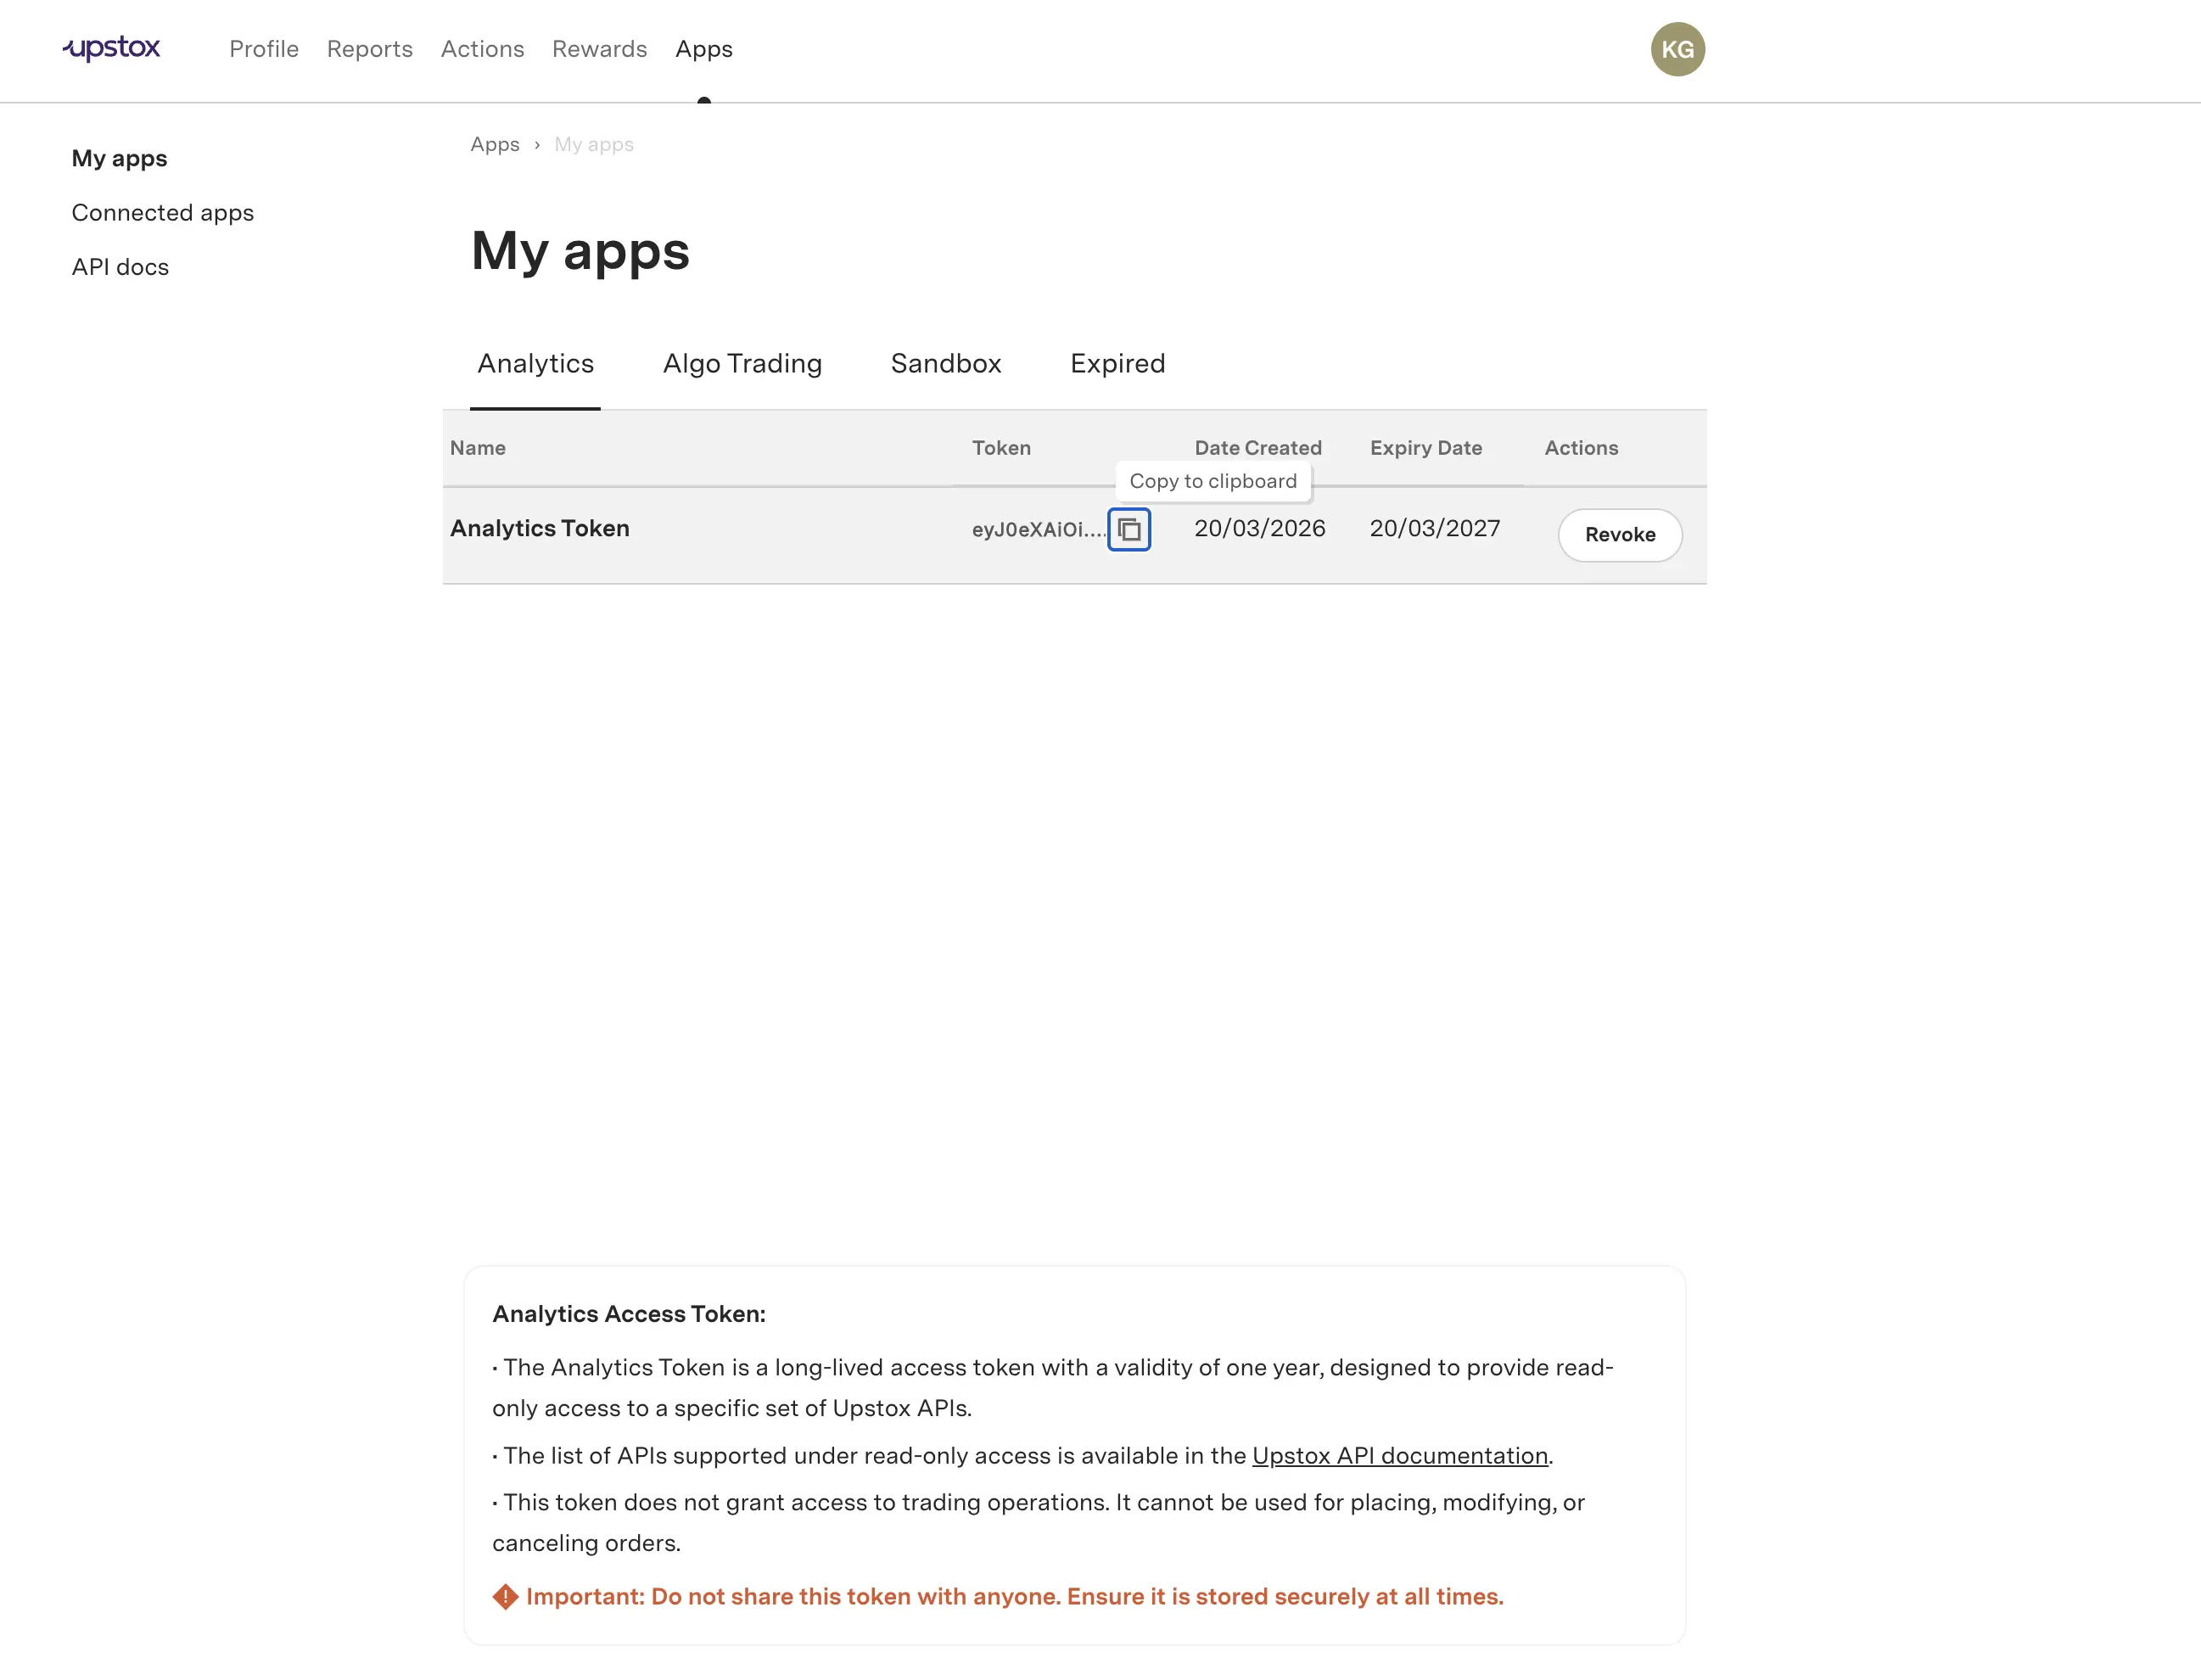Select My apps in the sidebar
Viewport: 2201px width, 1680px height.
point(119,158)
